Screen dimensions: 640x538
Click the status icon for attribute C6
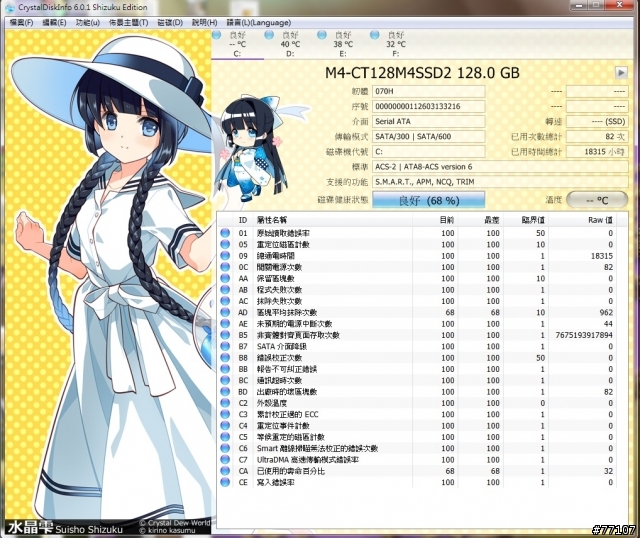point(225,448)
